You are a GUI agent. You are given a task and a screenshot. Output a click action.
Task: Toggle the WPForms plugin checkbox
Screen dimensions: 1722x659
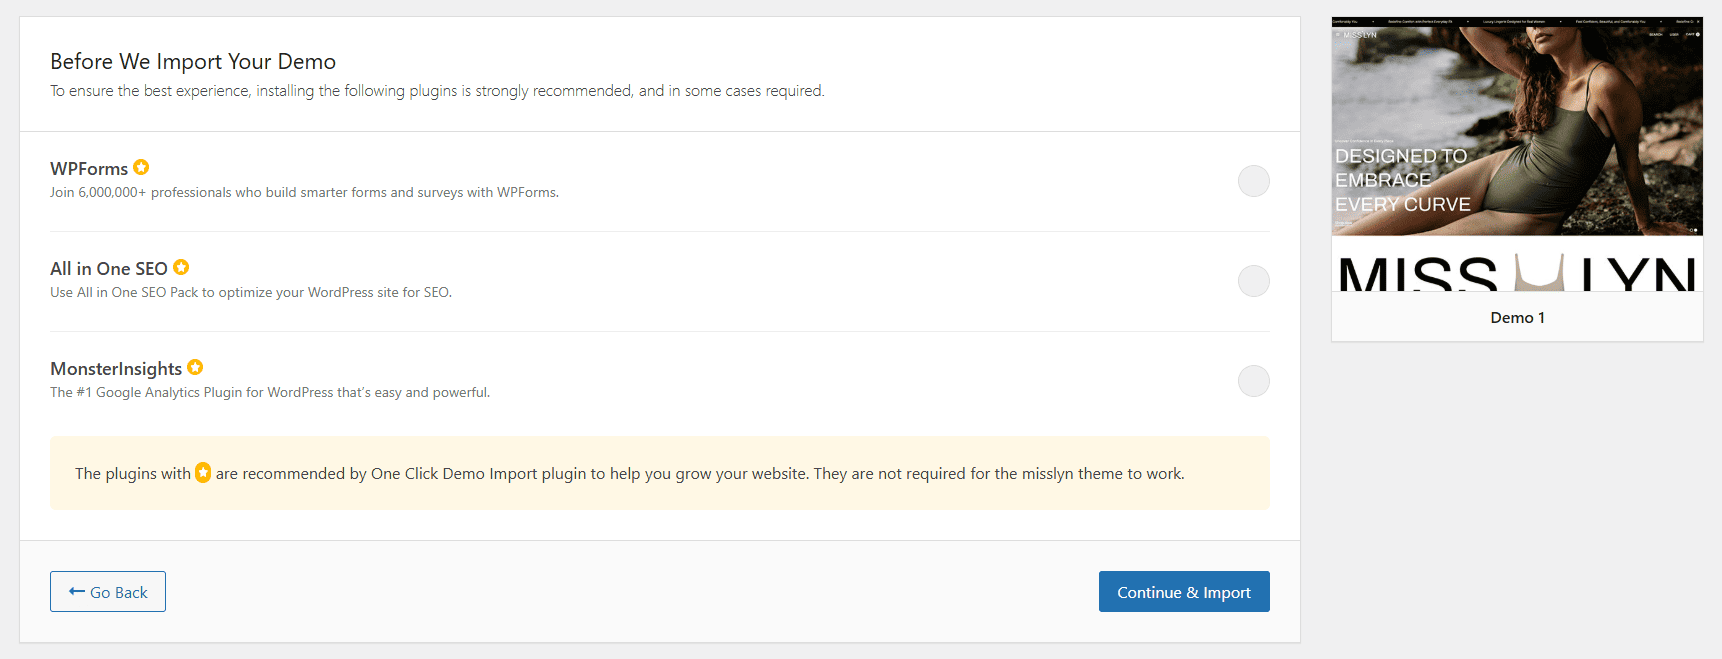[1253, 181]
